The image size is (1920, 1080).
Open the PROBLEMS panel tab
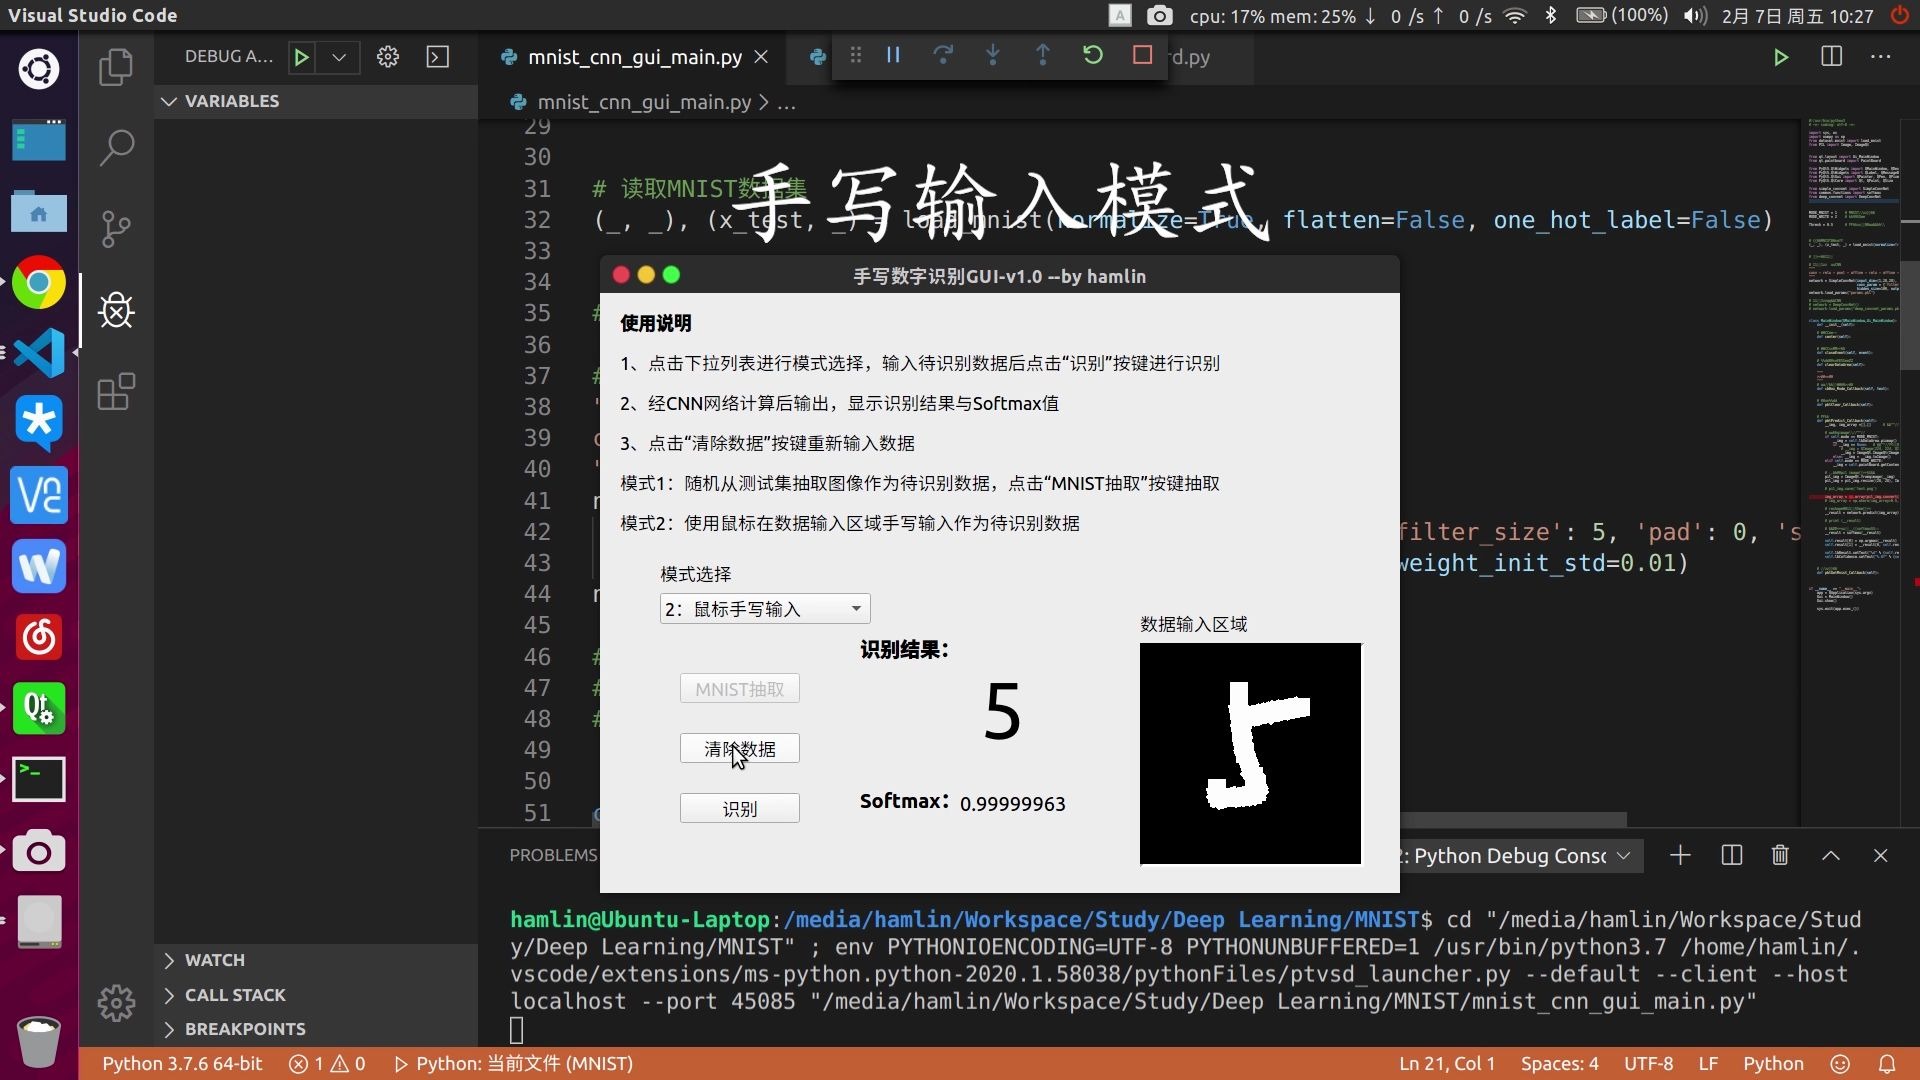coord(552,856)
